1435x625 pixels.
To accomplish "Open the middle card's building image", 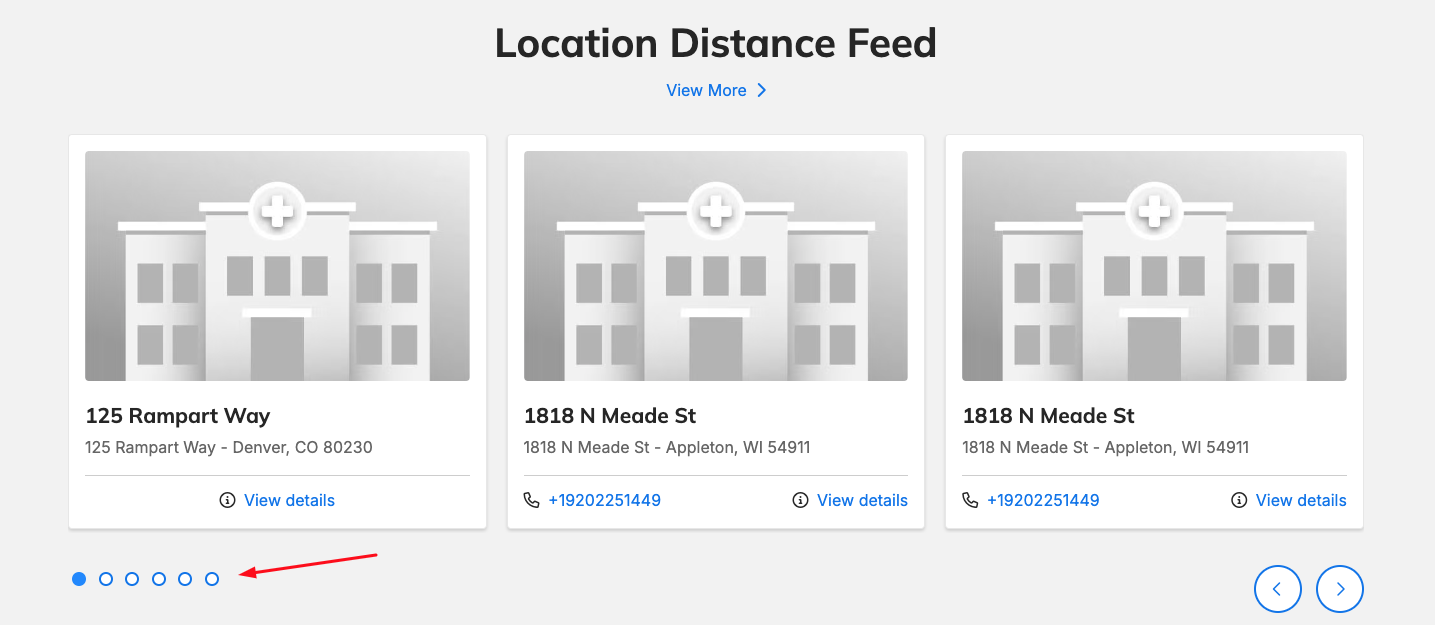I will tap(716, 266).
